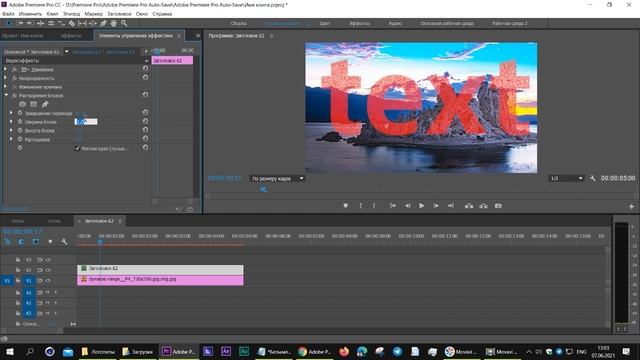Switch to the Цвет workspace tab

point(324,23)
